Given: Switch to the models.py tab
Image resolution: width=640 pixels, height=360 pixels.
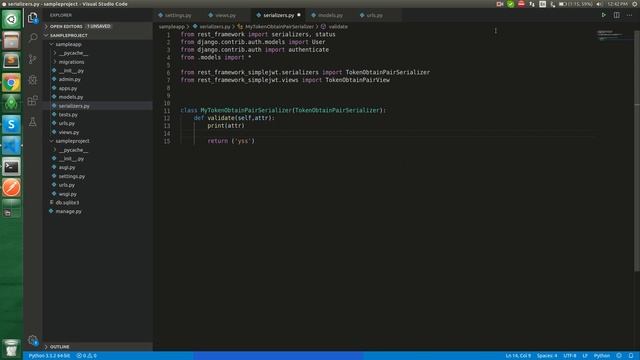Looking at the screenshot, I should tap(330, 15).
